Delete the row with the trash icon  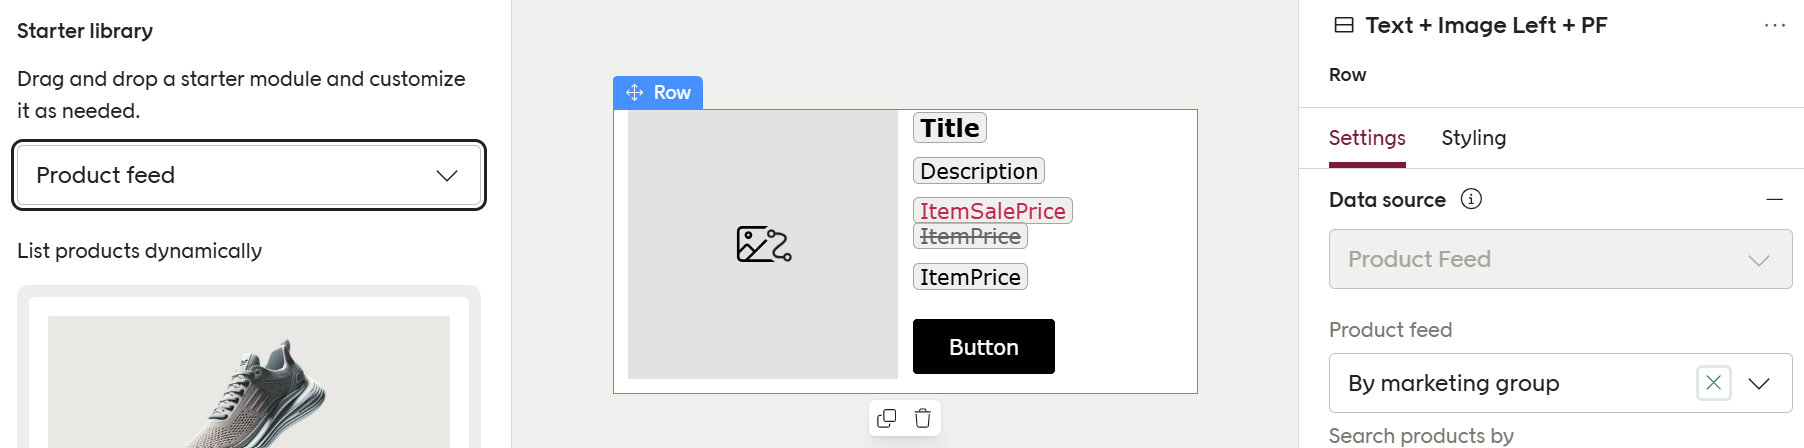(x=923, y=419)
